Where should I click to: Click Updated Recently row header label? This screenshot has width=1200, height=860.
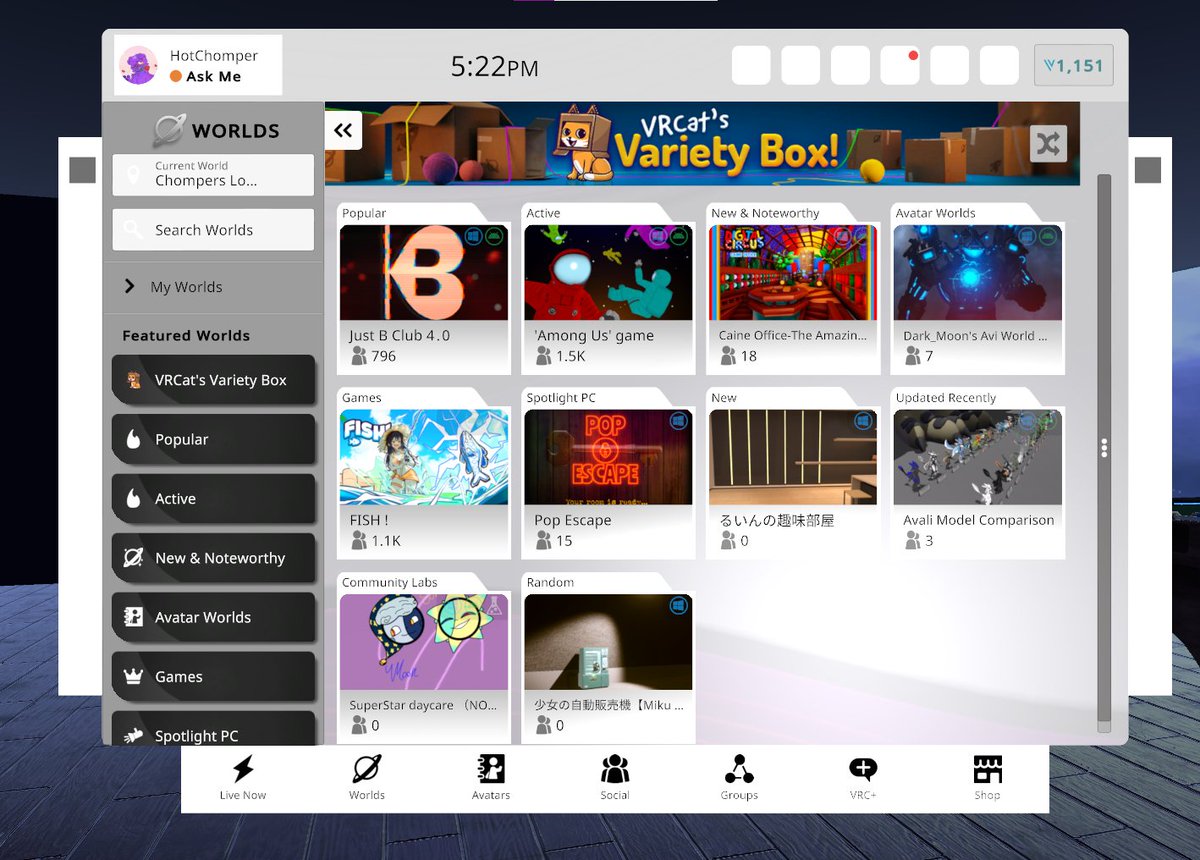click(x=946, y=398)
